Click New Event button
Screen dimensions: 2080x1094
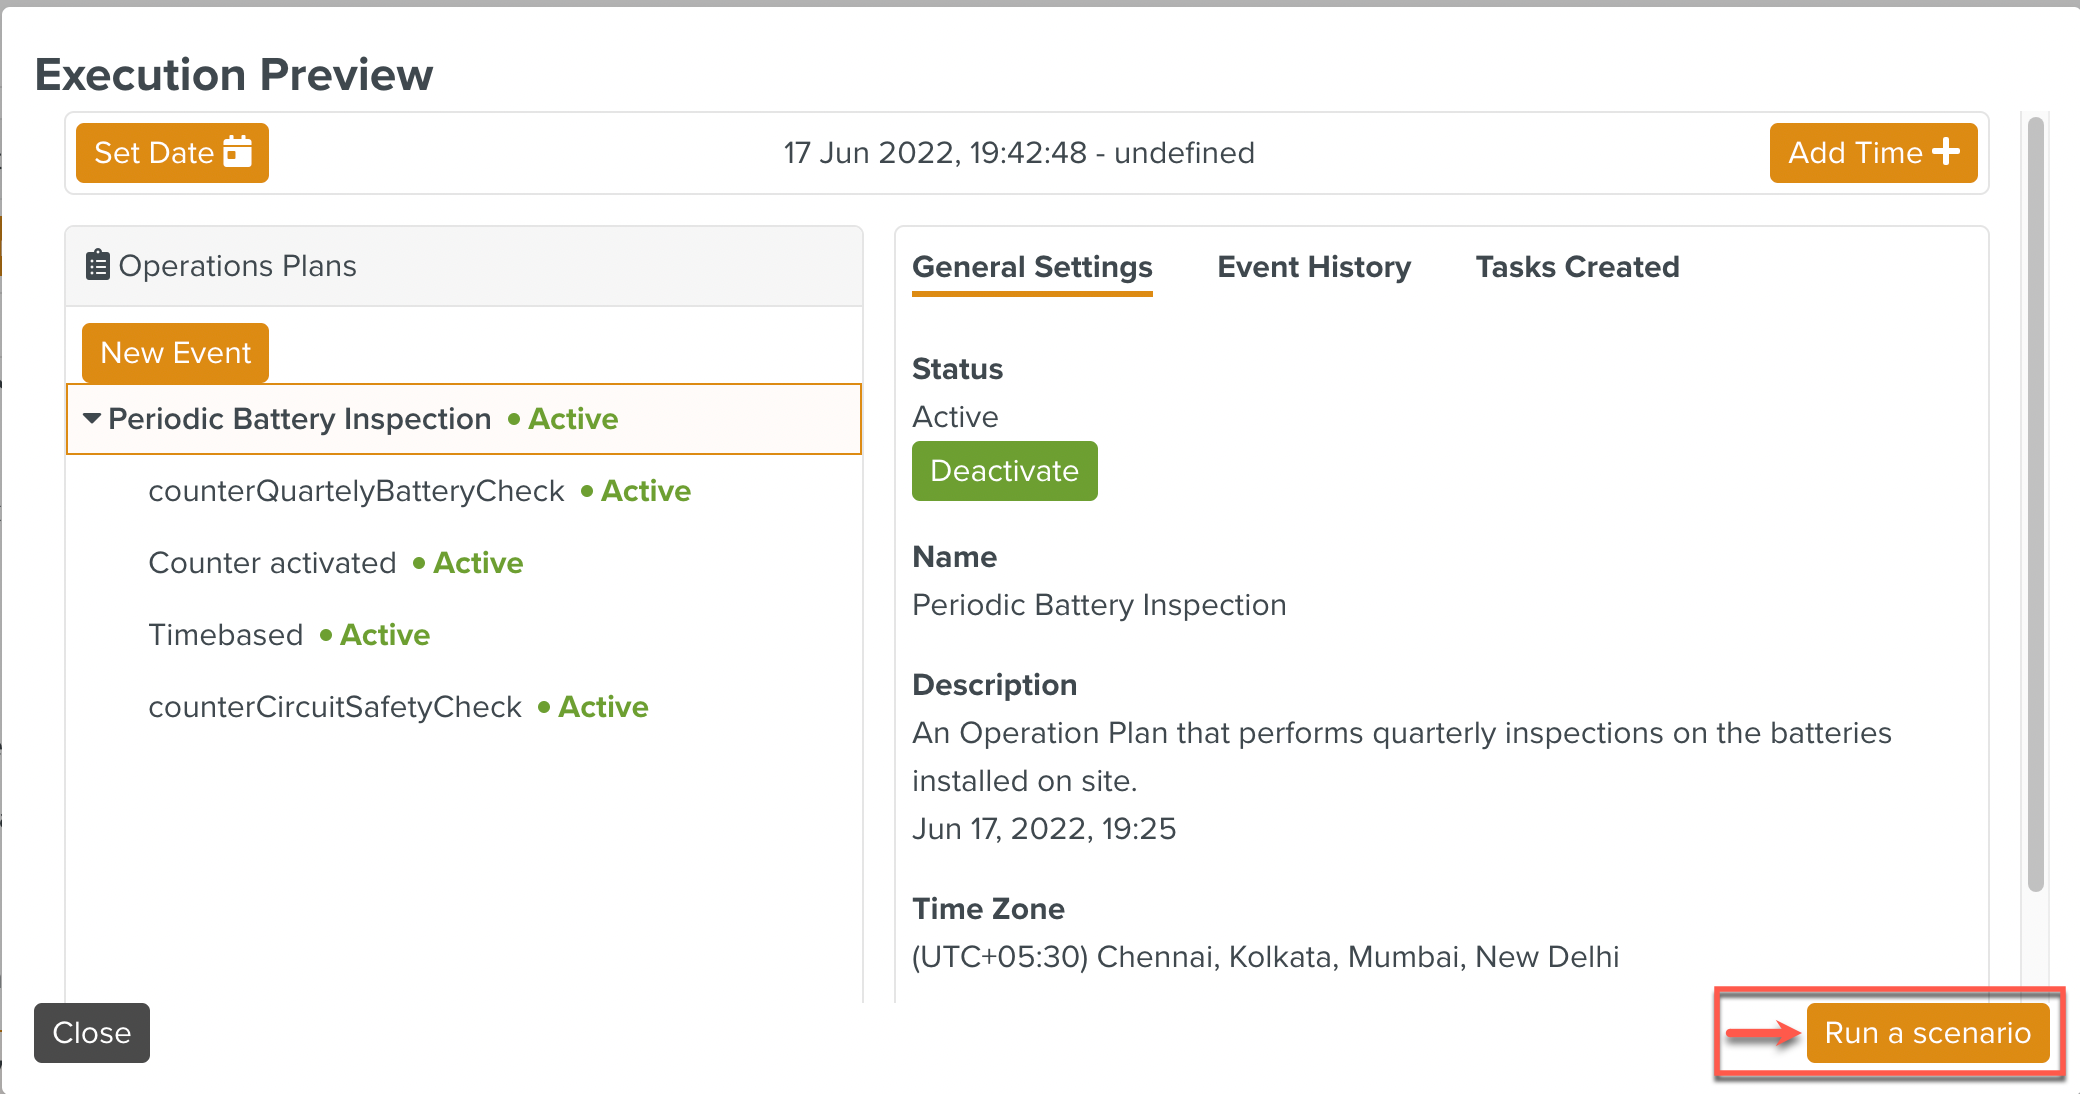tap(175, 353)
